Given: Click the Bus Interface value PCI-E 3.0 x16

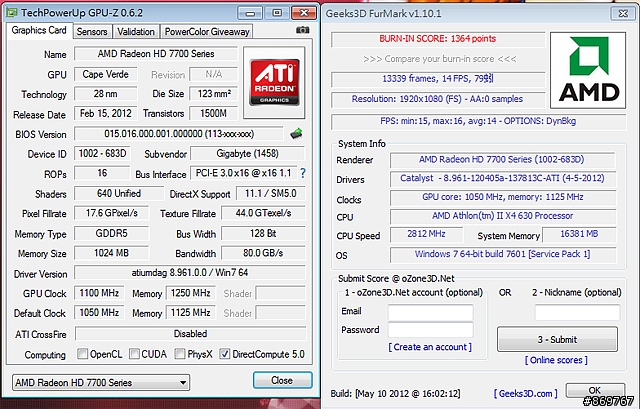Looking at the screenshot, I should click(x=243, y=173).
